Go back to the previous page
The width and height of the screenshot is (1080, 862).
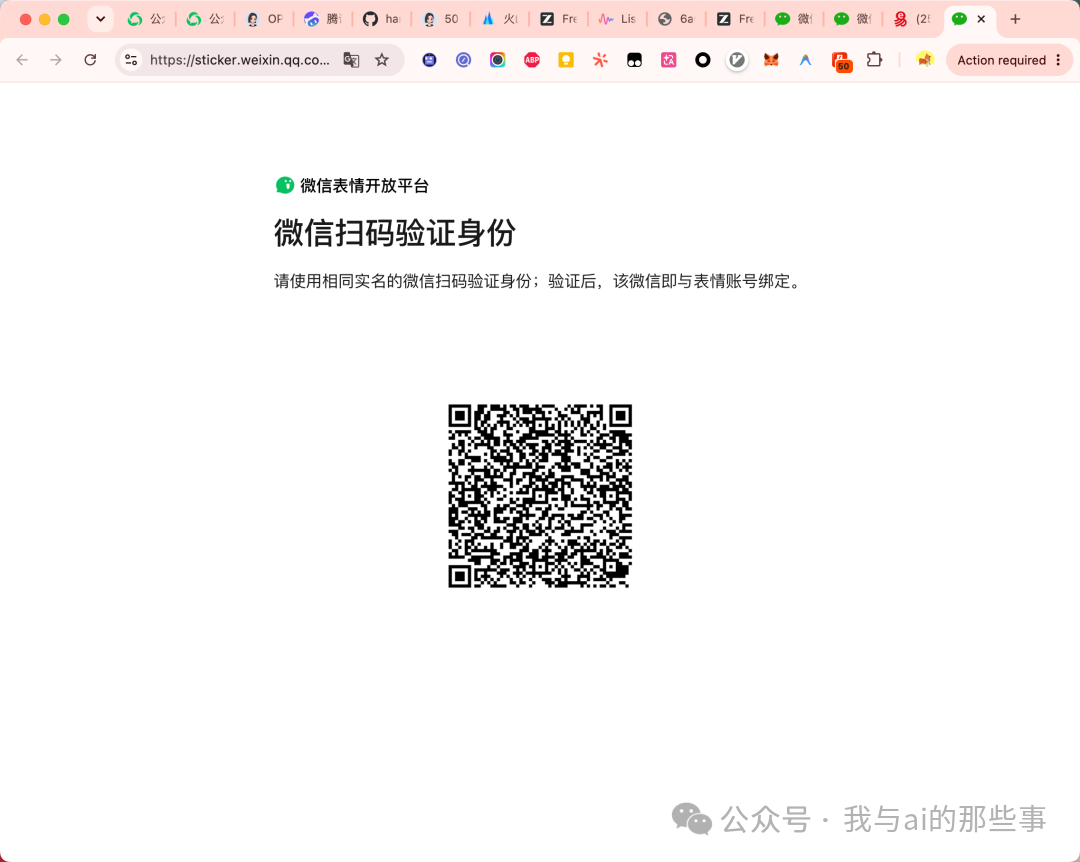pos(22,60)
